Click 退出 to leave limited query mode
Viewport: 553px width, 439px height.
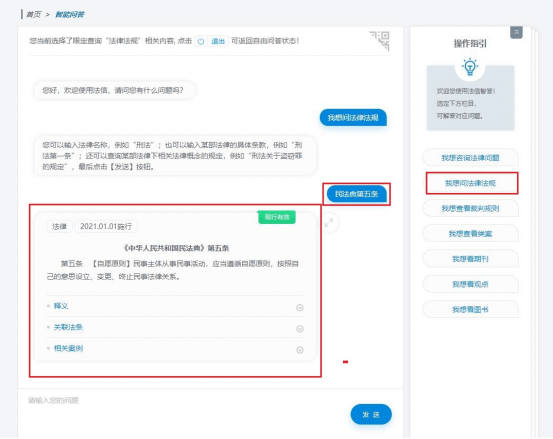(218, 41)
